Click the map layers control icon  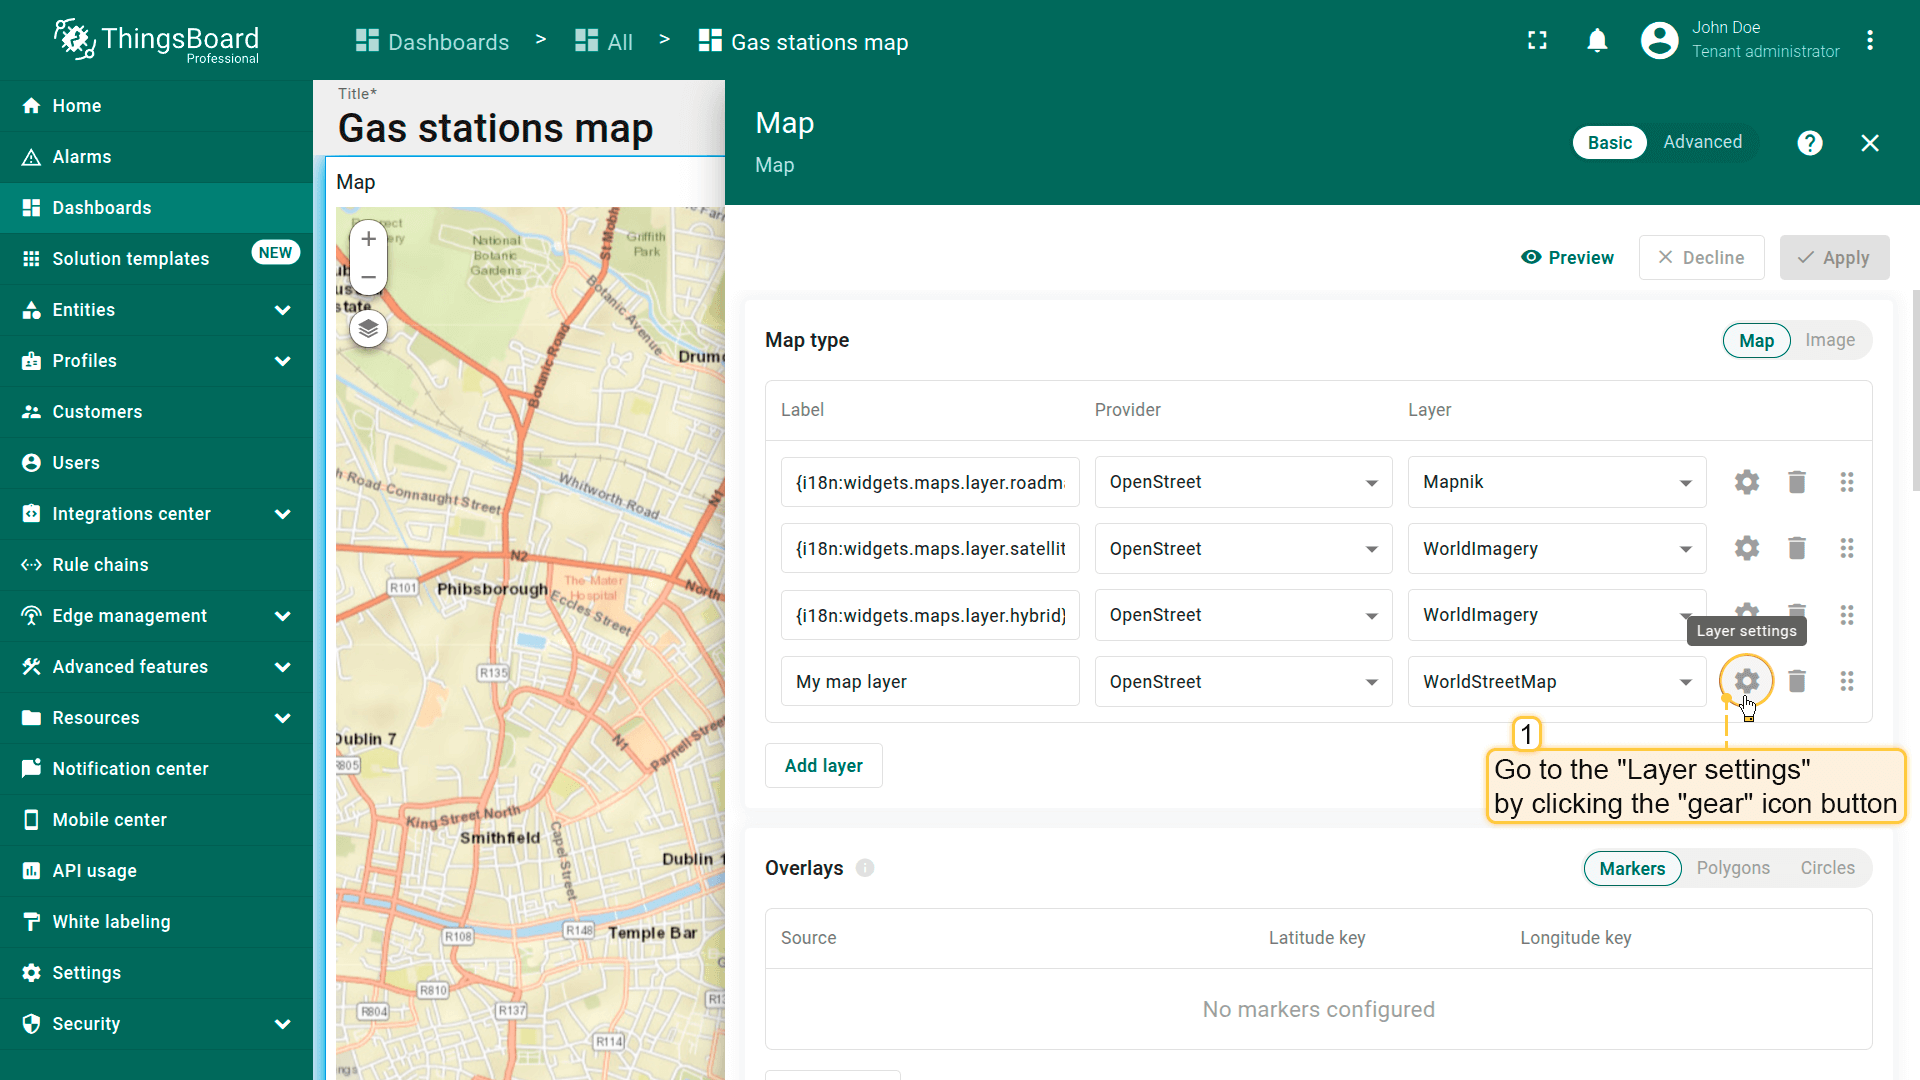coord(368,328)
